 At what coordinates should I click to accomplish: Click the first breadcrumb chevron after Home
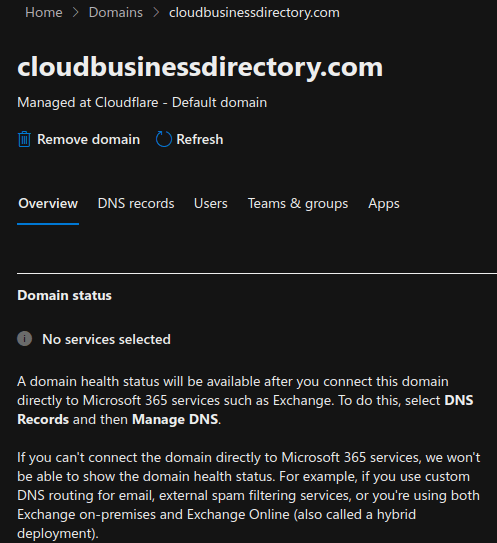point(76,12)
